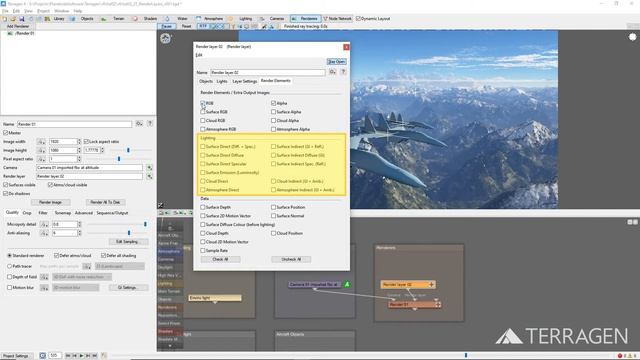This screenshot has height=360, width=640.
Task: Click the 3D preview compass icon
Action: [x=165, y=39]
